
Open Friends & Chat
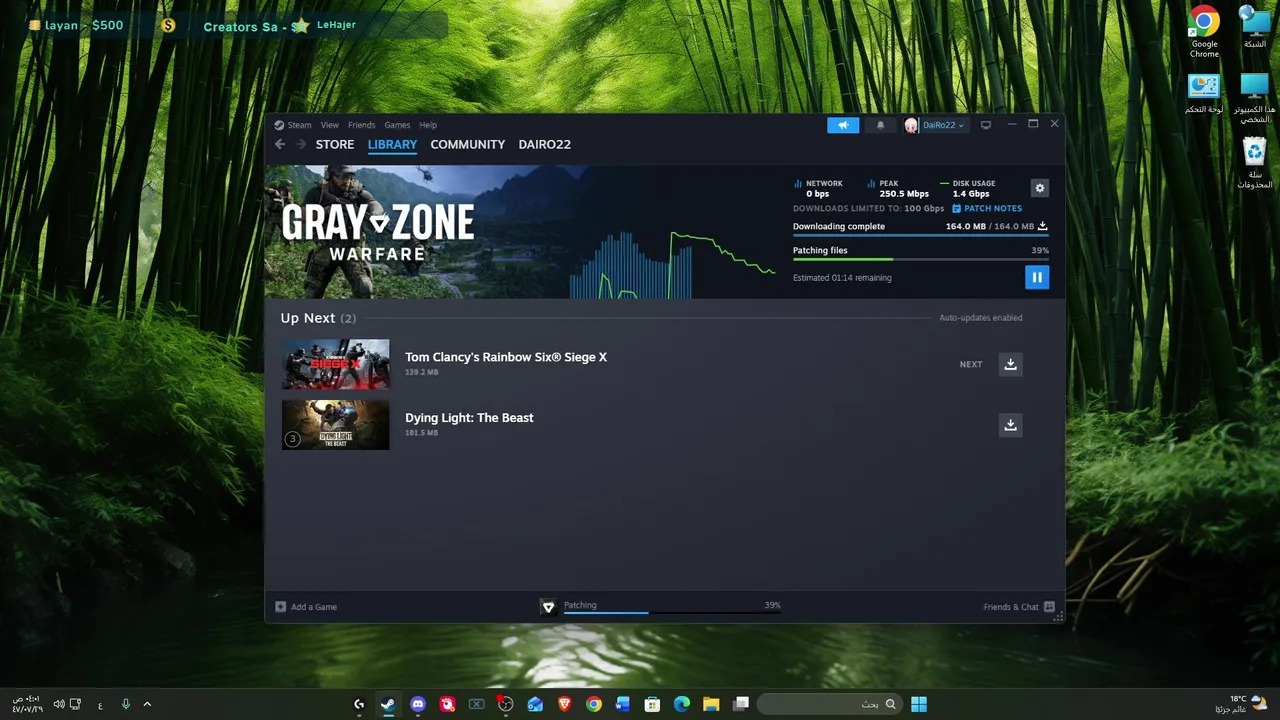[1018, 607]
